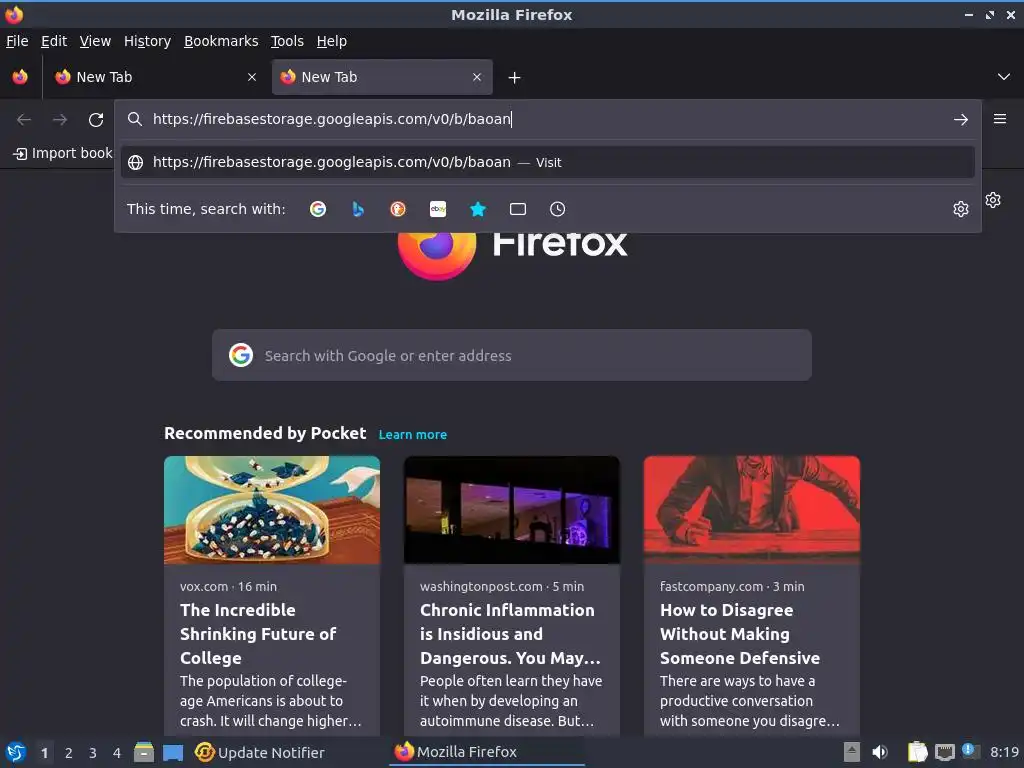
Task: Open the File menu
Action: 17,41
